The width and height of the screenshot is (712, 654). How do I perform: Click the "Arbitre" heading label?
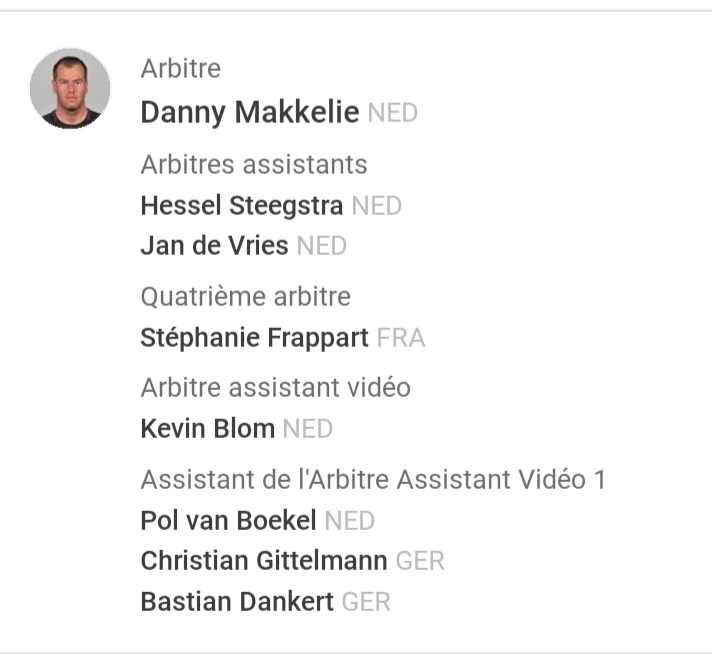tap(181, 69)
